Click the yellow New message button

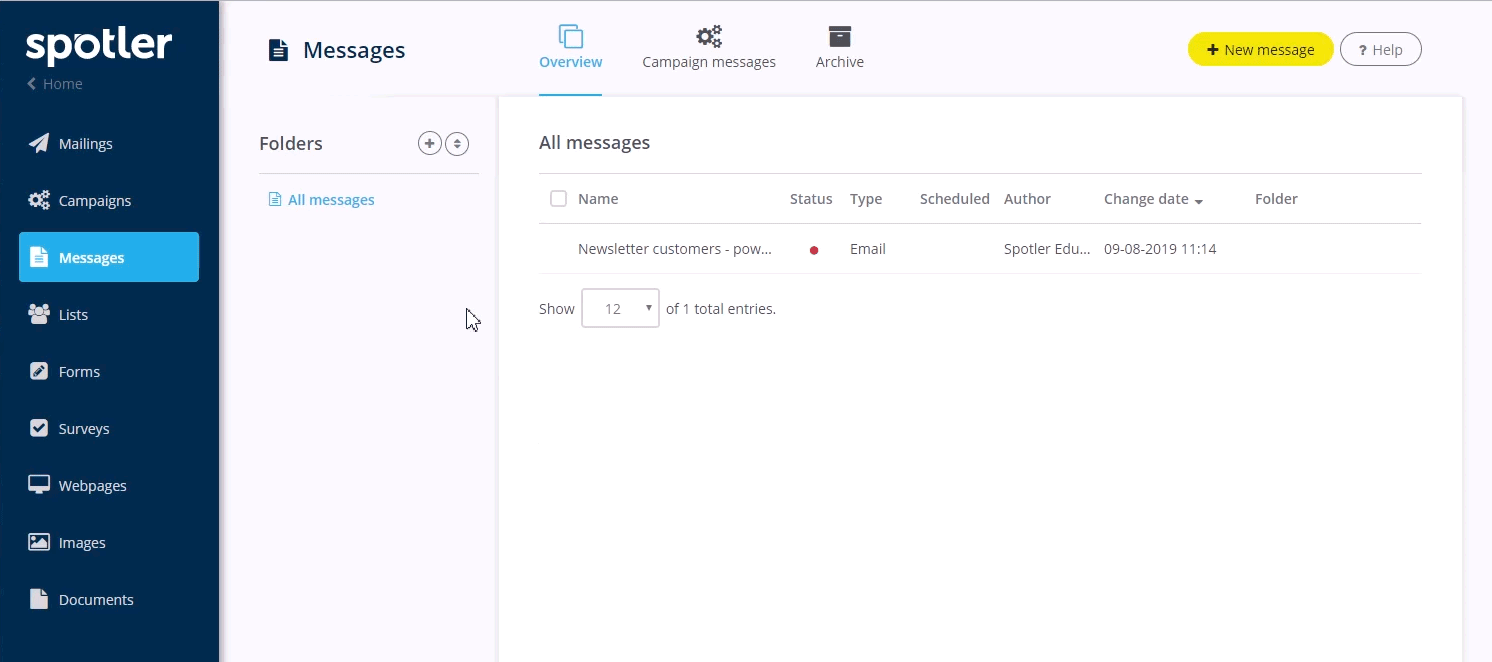pos(1260,50)
